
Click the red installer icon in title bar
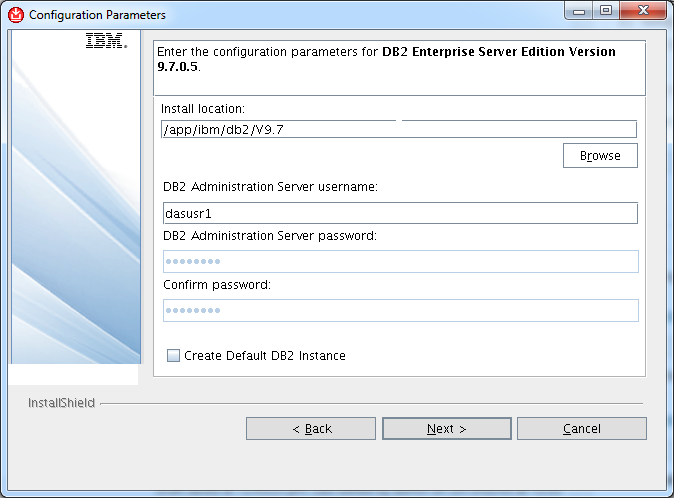click(16, 15)
